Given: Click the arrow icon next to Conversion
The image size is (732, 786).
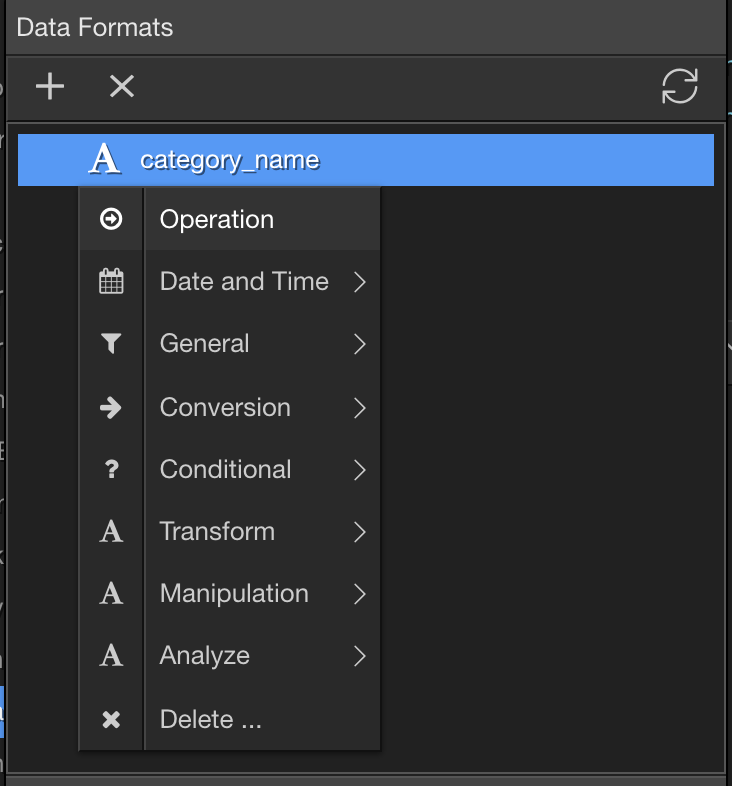Looking at the screenshot, I should (x=111, y=408).
